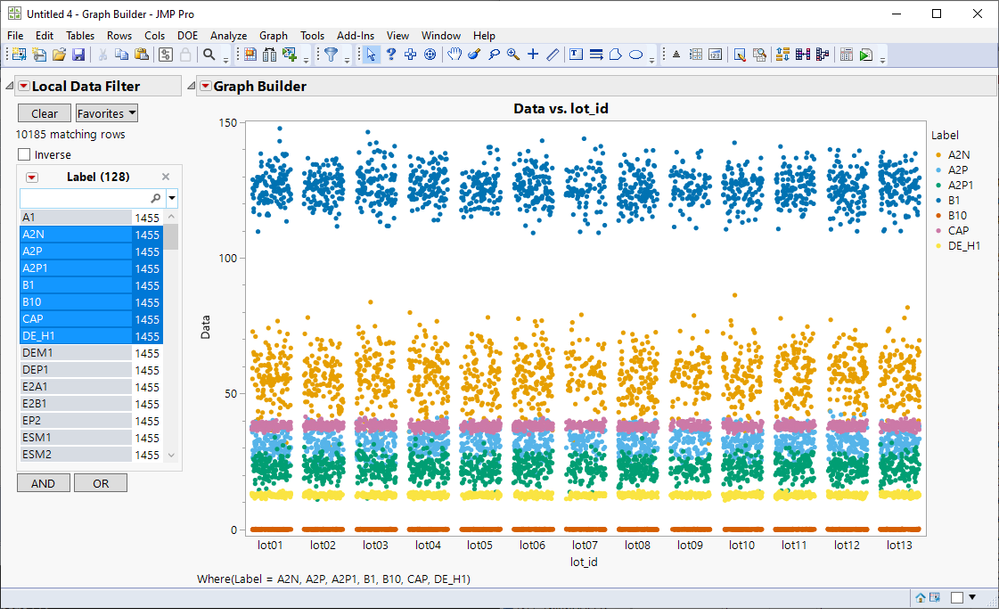Click the data filter funnel icon
Image resolution: width=999 pixels, height=609 pixels.
[331, 55]
